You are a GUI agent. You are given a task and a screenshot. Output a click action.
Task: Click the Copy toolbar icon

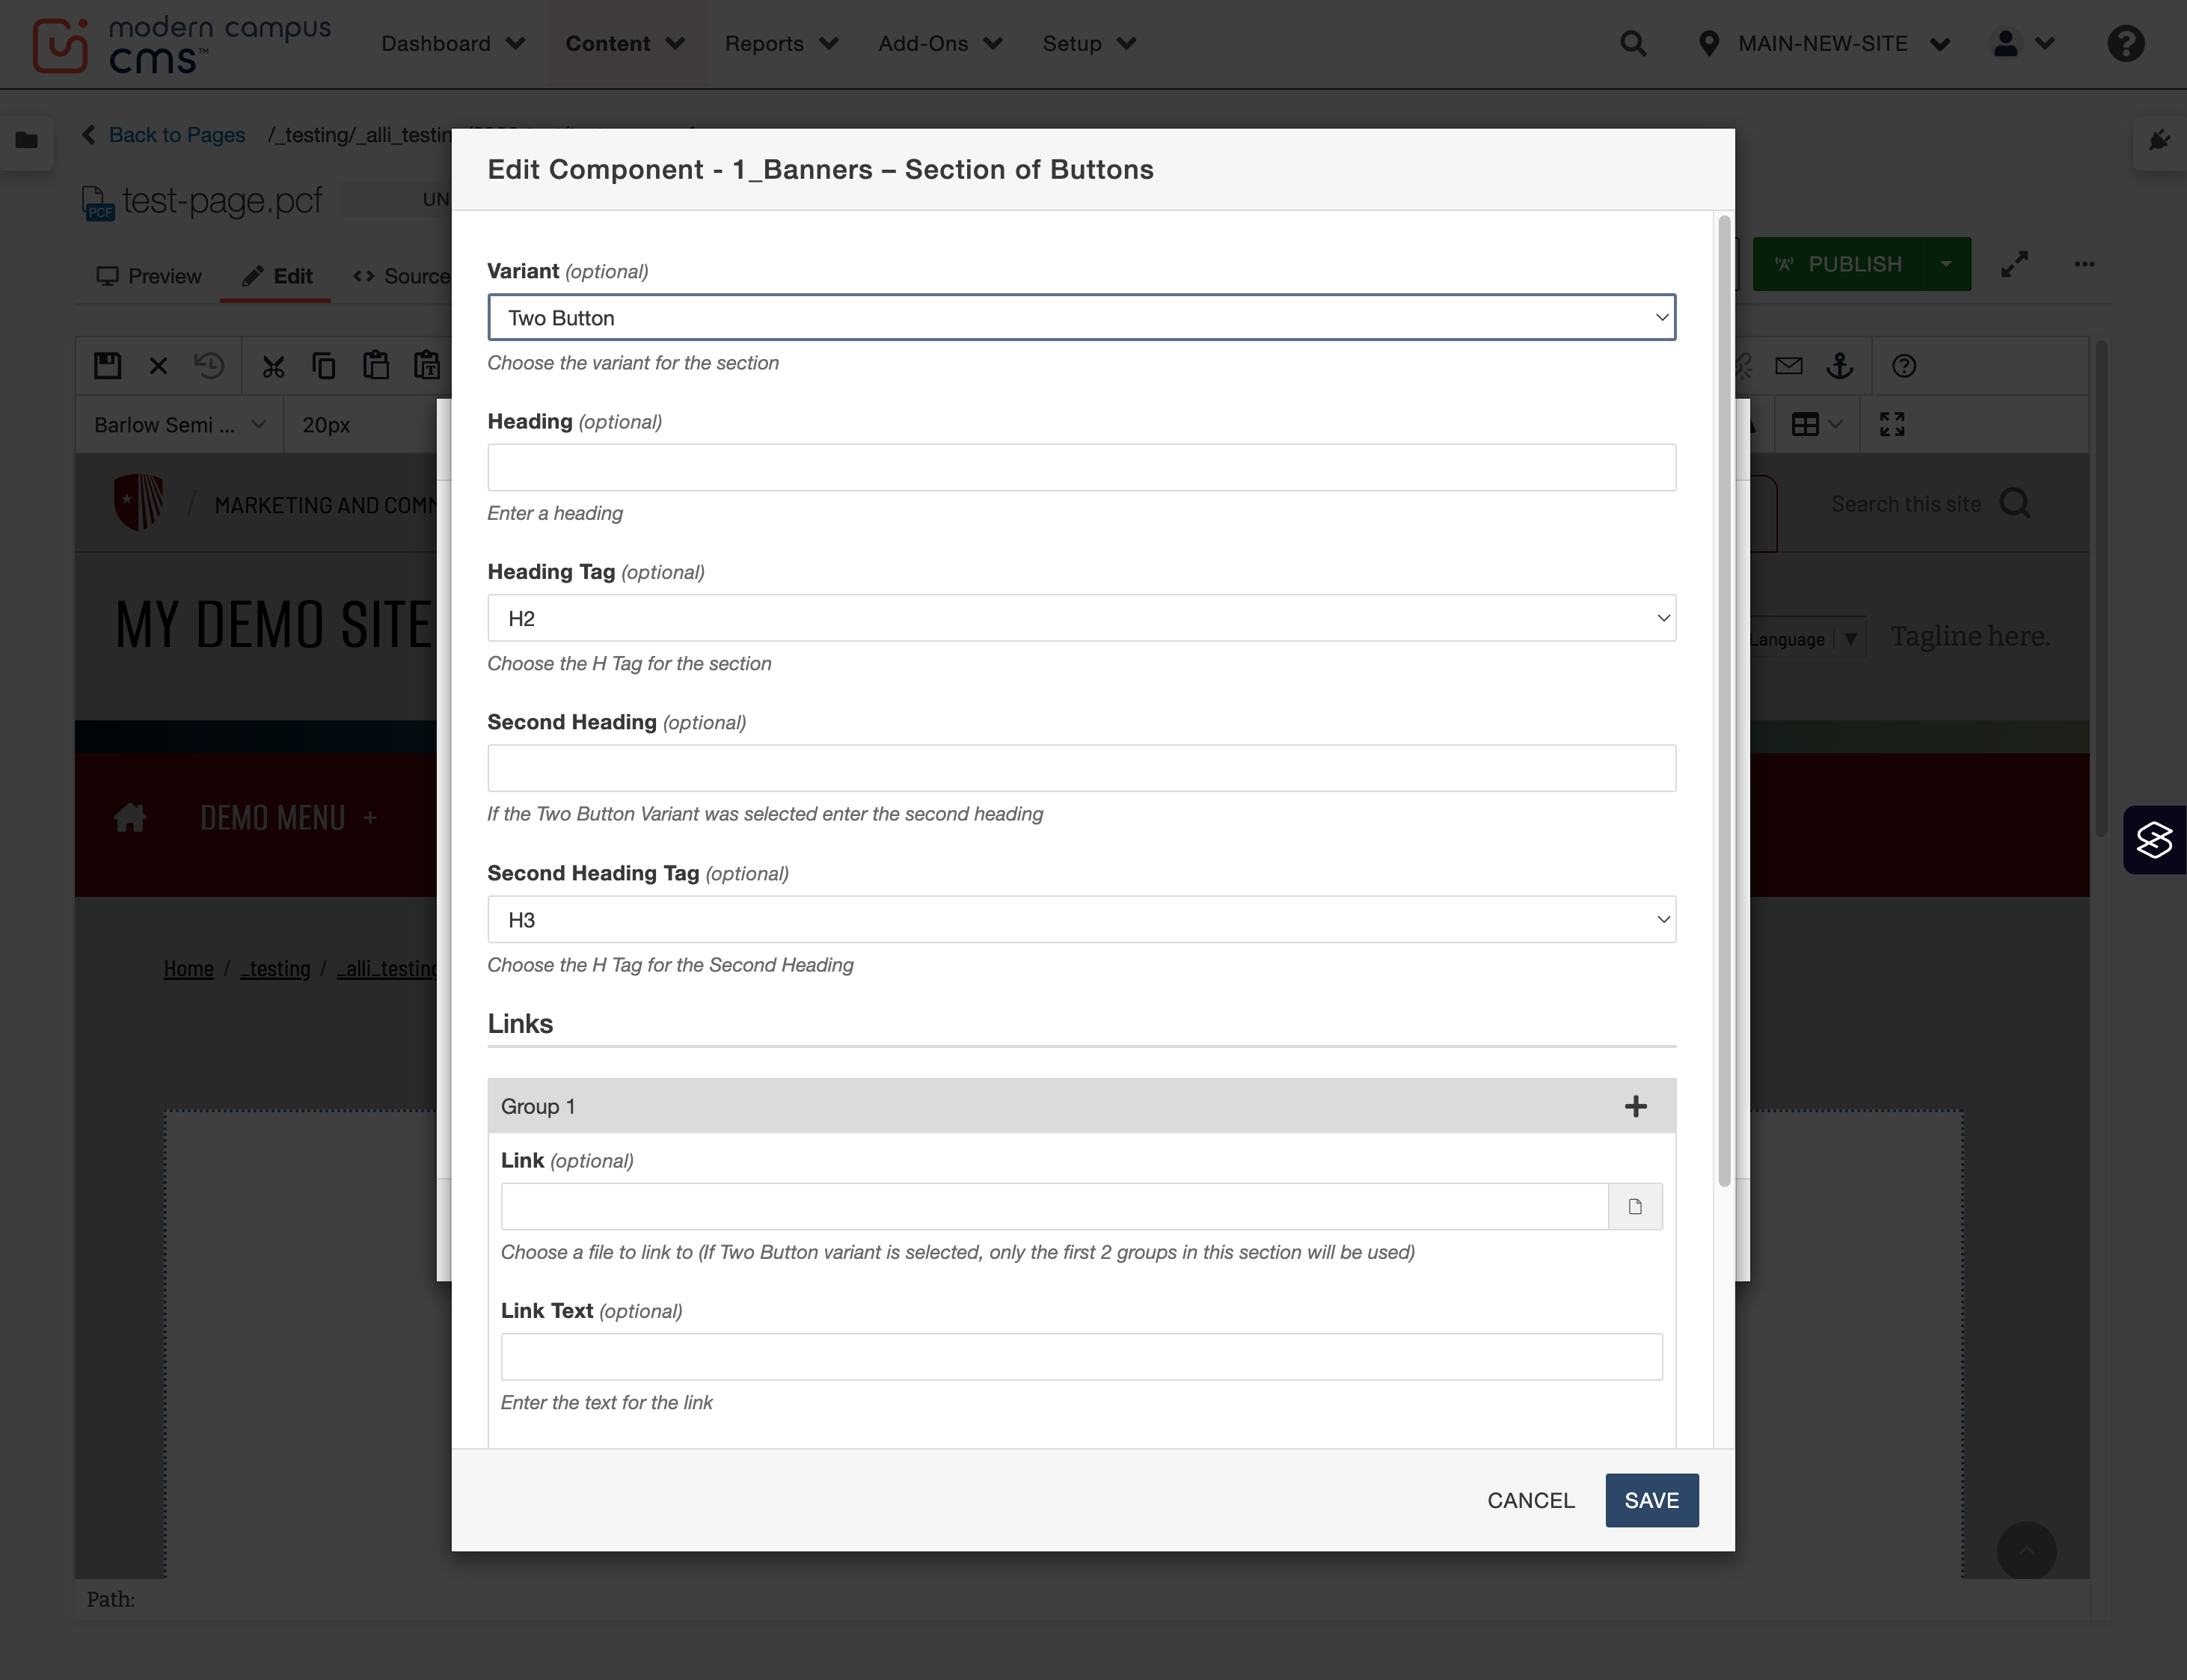(323, 366)
